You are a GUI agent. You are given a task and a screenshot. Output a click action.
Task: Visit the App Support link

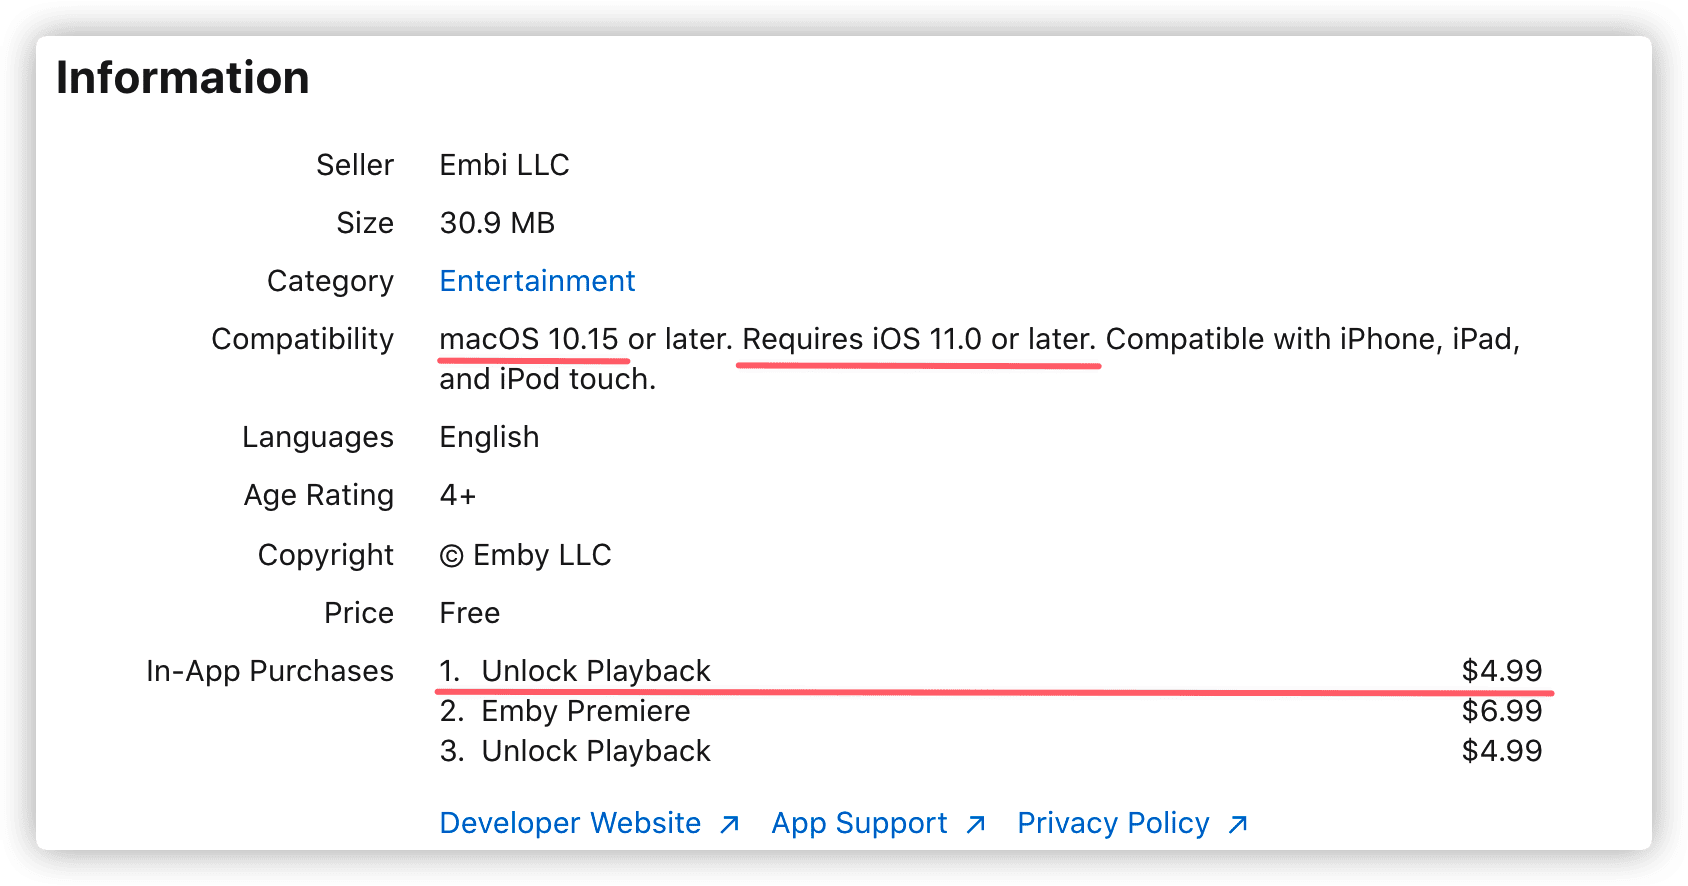pos(859,823)
